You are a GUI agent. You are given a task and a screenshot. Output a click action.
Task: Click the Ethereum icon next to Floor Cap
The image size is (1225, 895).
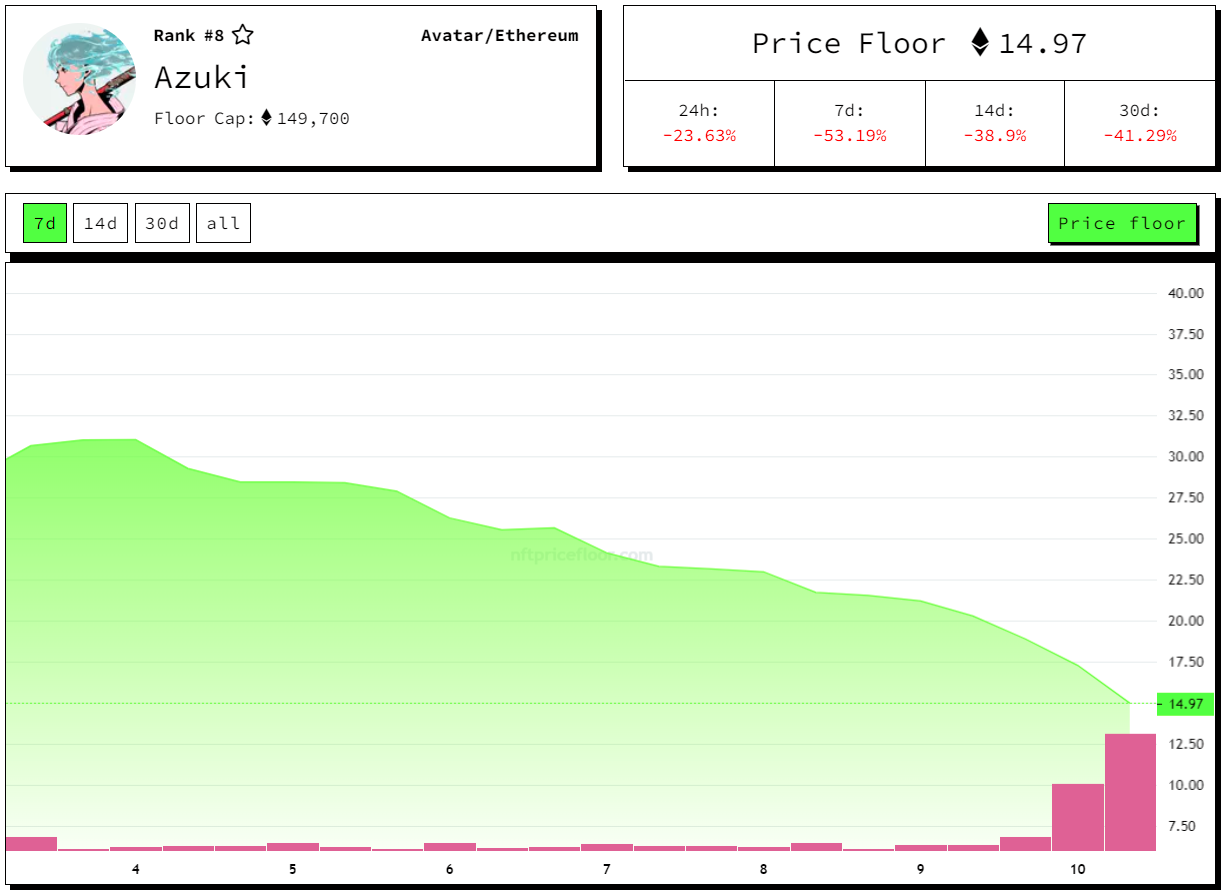pos(266,118)
